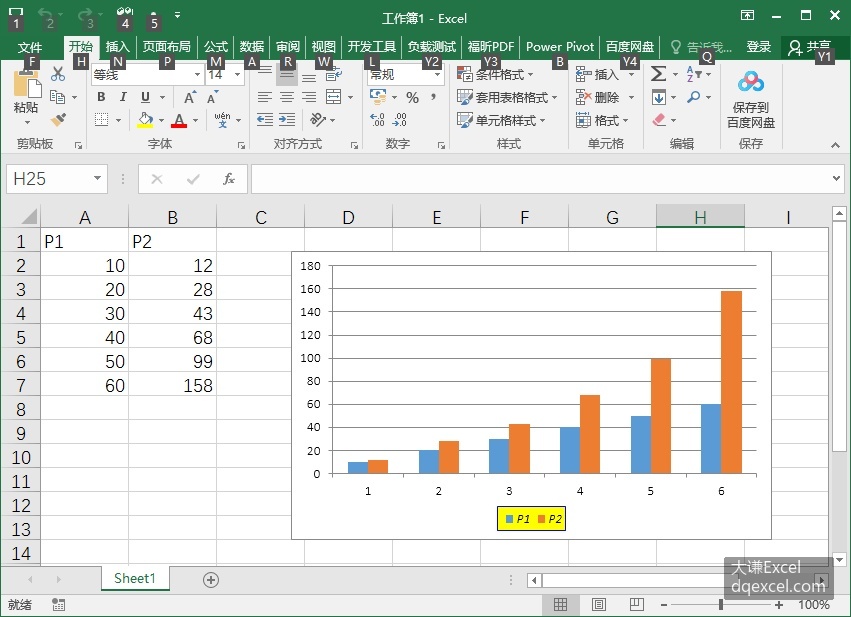Open the 文件 menu
The image size is (851, 617).
pos(30,47)
